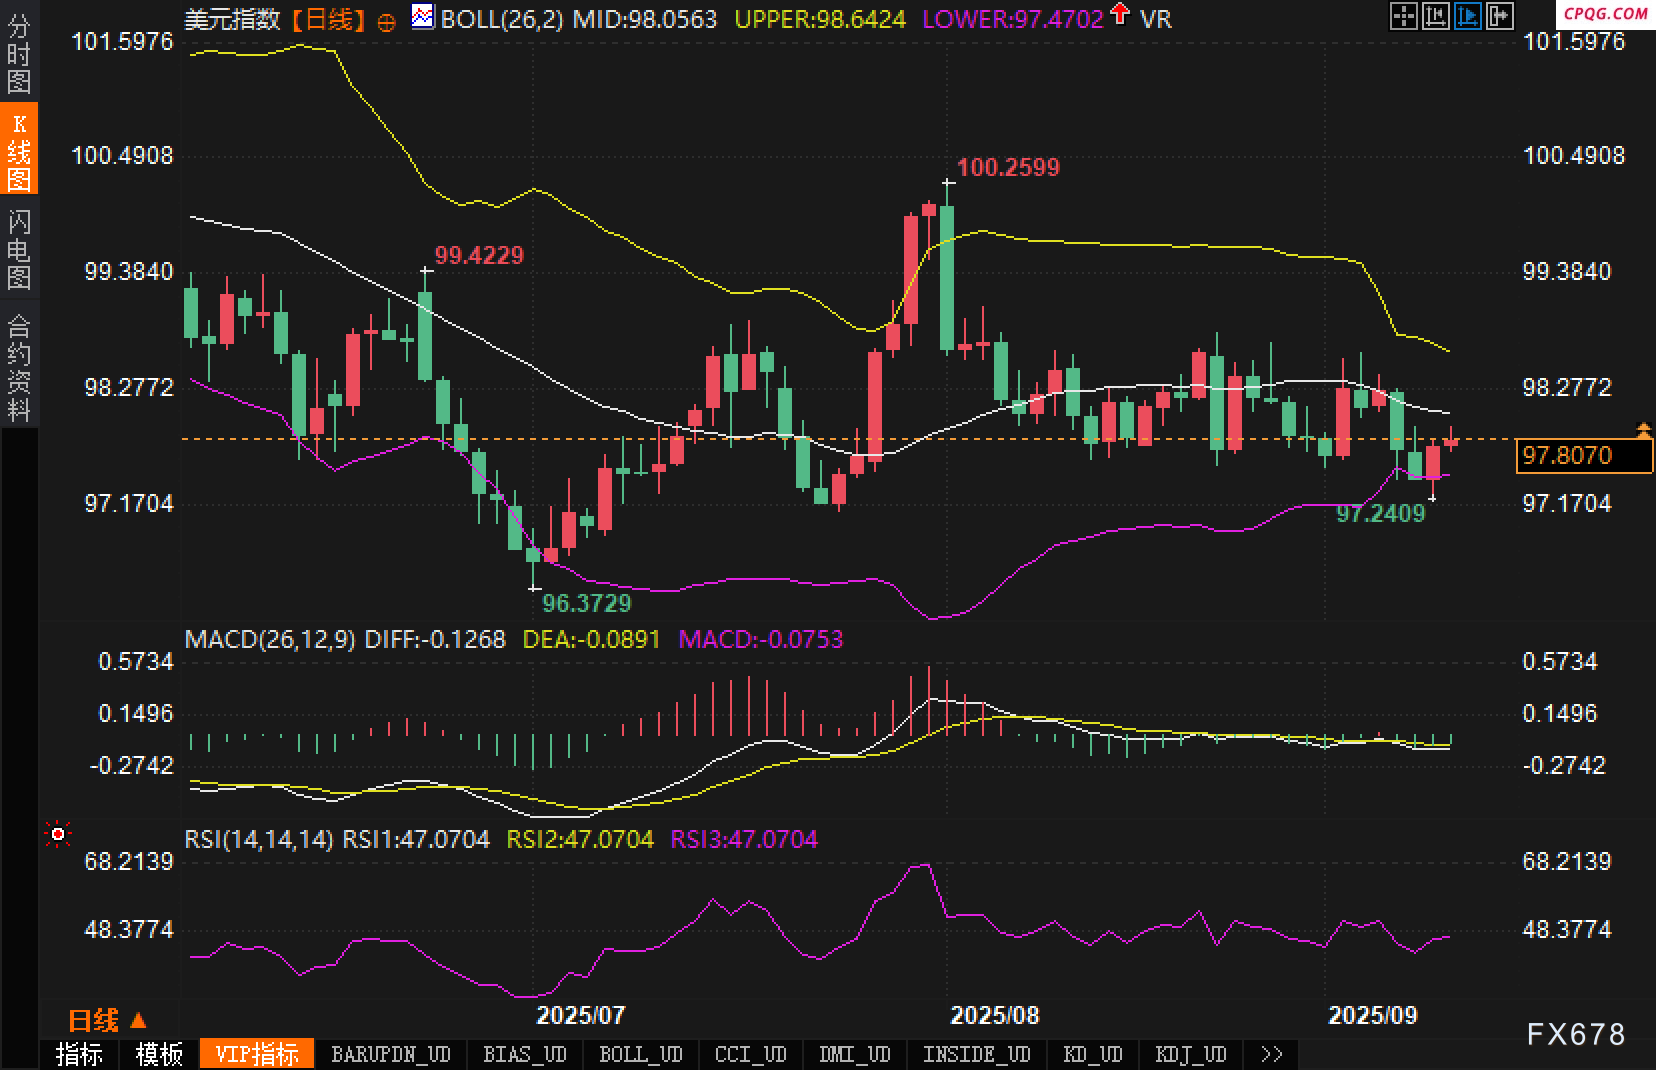Click the red sun icon beside RSI panel

[58, 834]
